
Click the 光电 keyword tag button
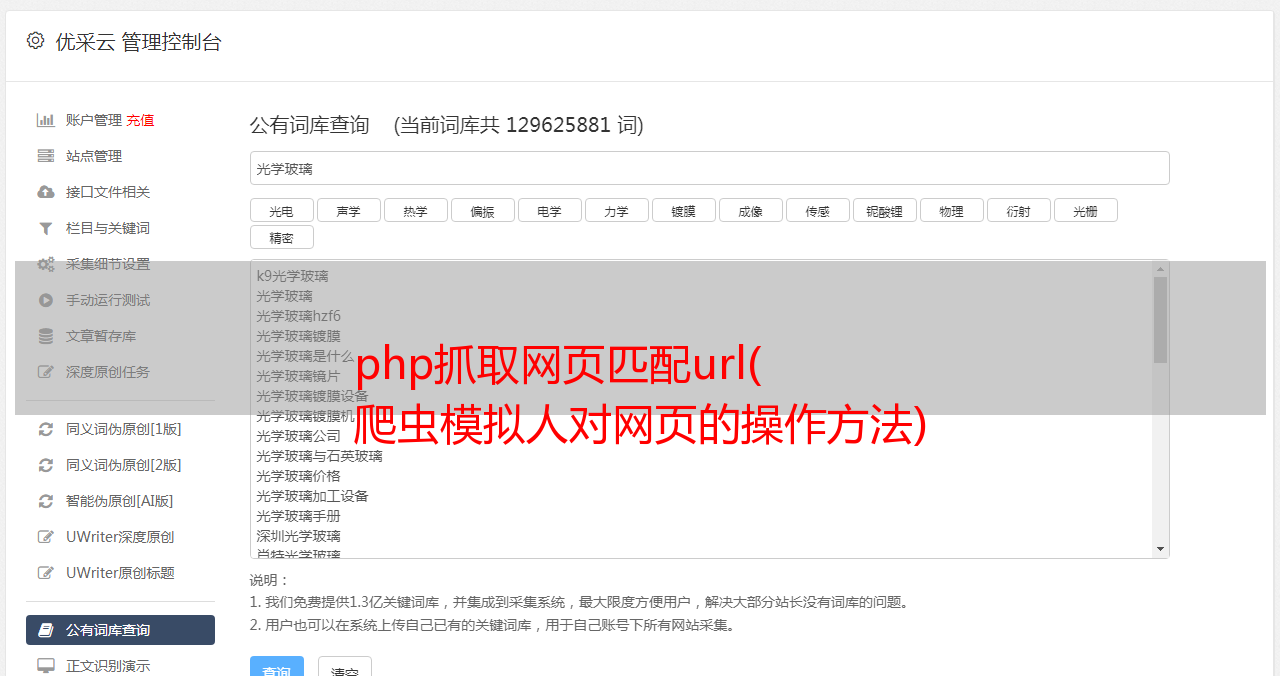pos(282,210)
